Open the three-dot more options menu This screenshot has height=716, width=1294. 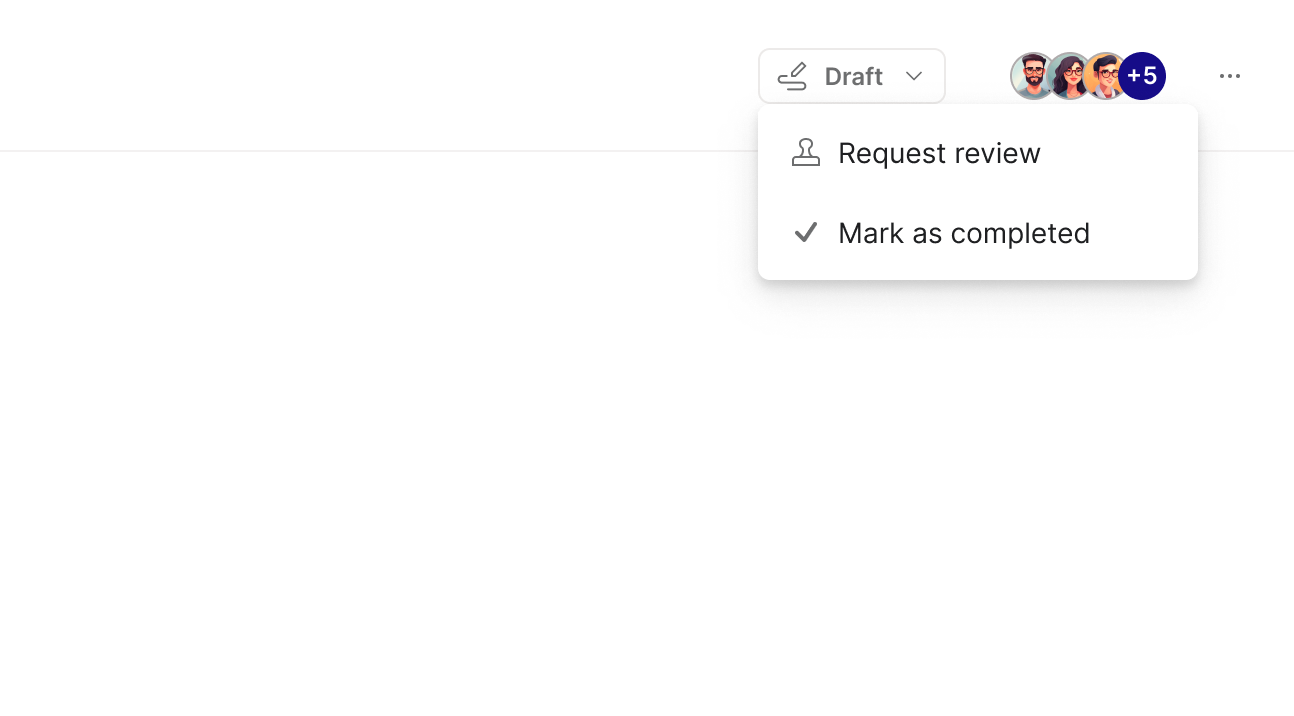1229,76
